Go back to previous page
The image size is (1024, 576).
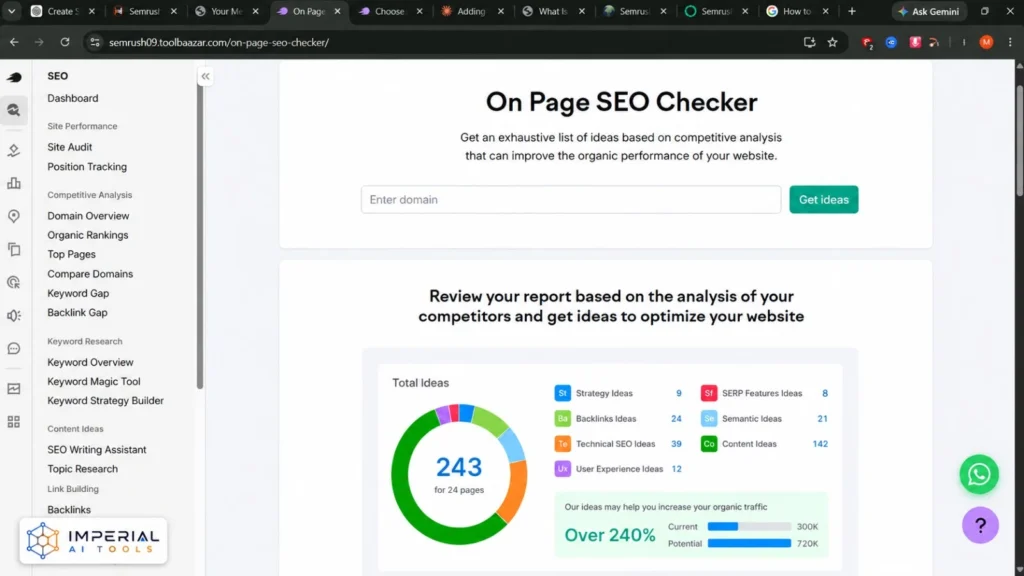click(14, 42)
